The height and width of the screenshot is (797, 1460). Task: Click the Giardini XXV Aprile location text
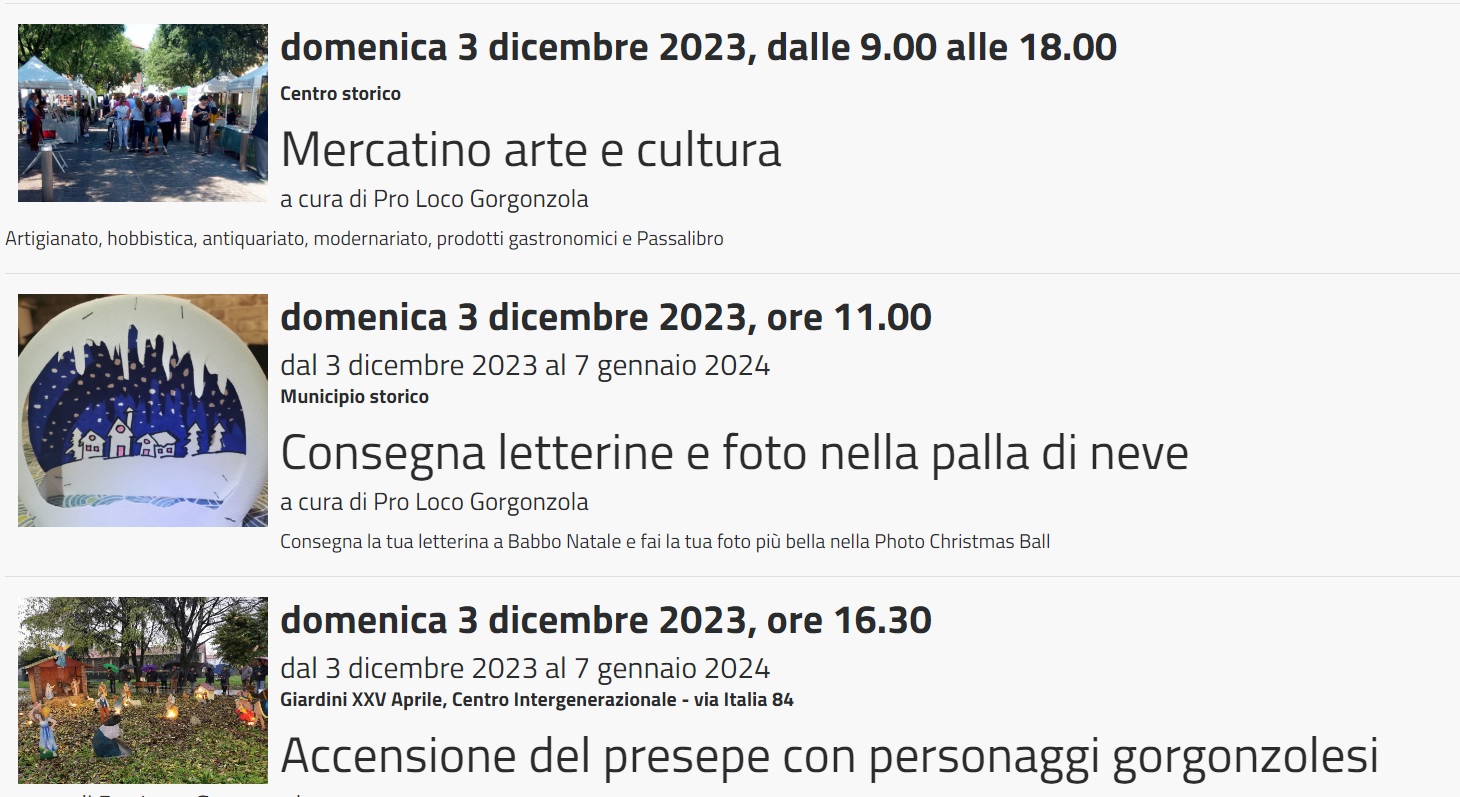tap(536, 700)
